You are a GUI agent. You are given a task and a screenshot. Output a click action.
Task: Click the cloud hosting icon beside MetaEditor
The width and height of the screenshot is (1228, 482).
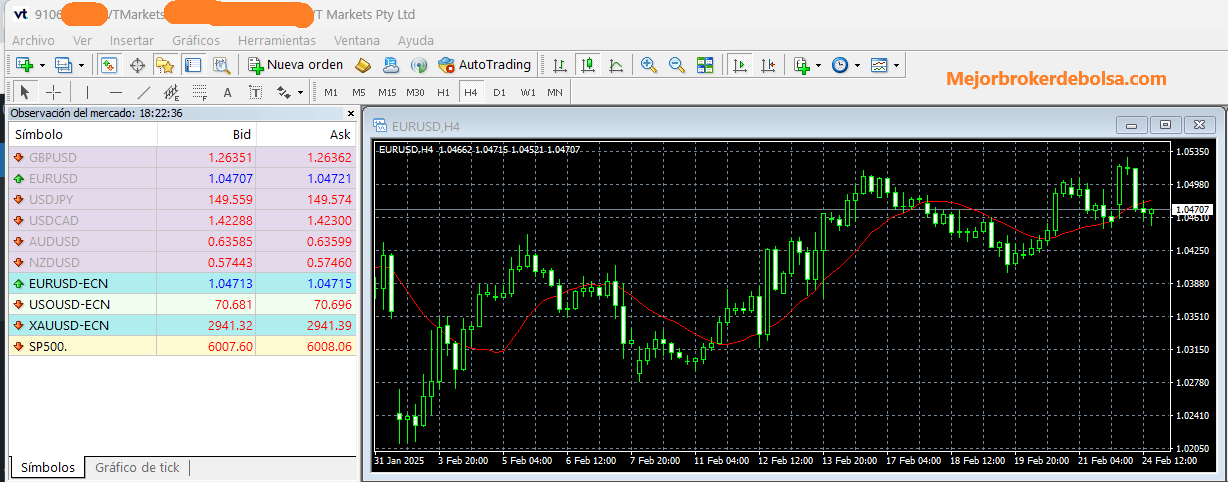pyautogui.click(x=391, y=65)
